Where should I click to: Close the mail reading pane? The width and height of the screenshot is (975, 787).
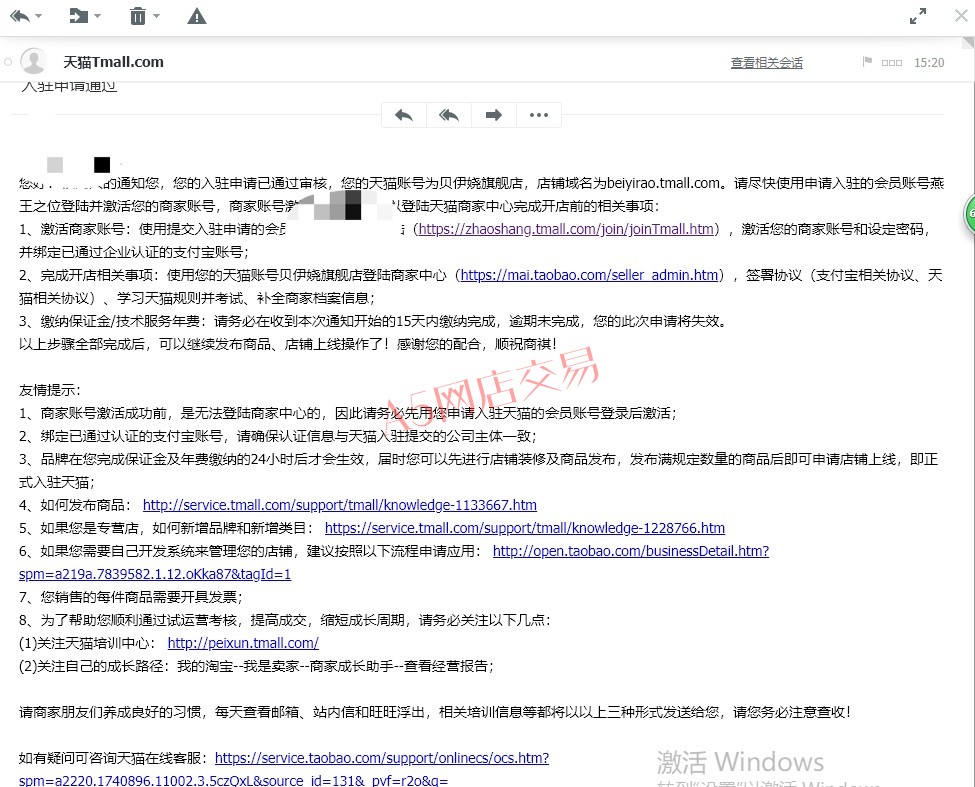[x=961, y=16]
